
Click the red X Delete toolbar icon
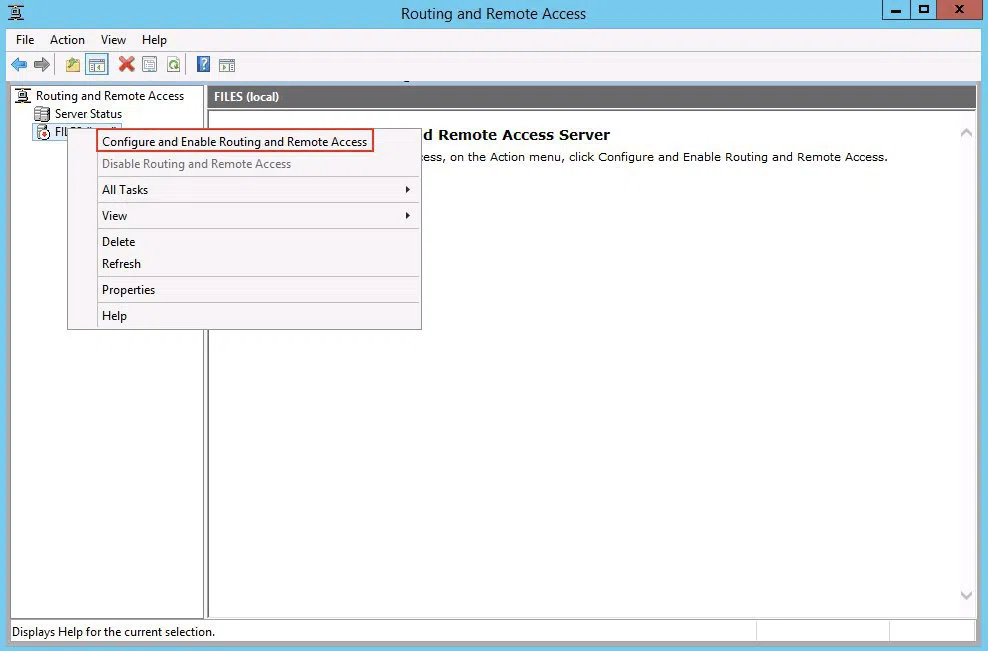pos(127,65)
